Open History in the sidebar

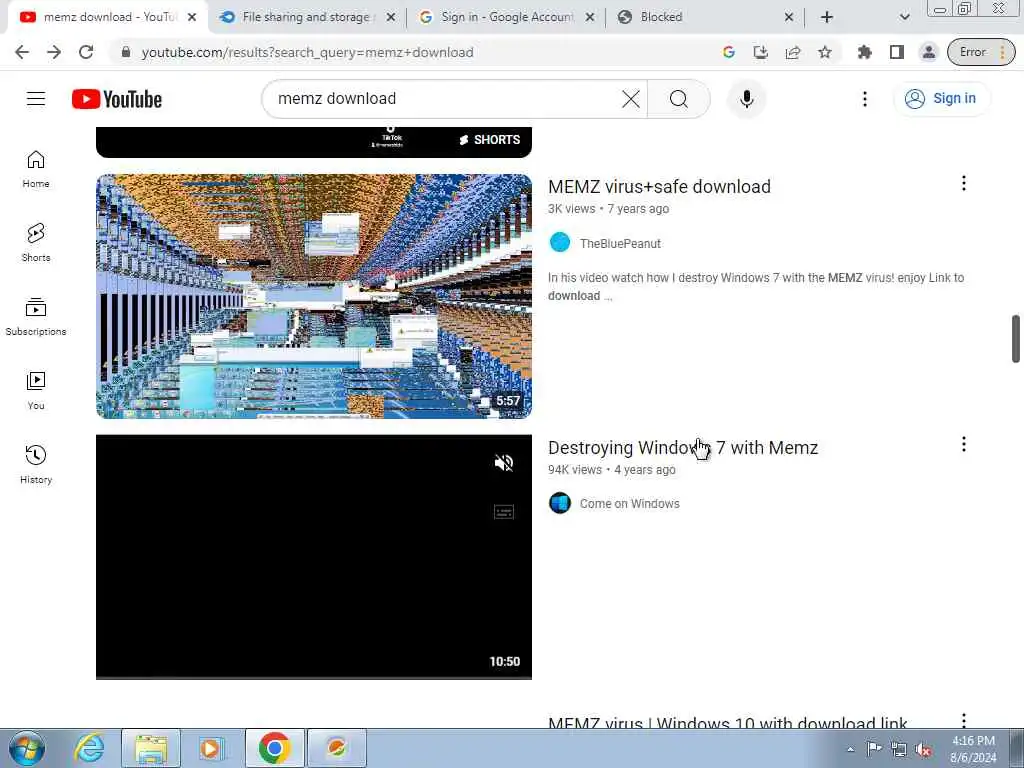pyautogui.click(x=36, y=464)
